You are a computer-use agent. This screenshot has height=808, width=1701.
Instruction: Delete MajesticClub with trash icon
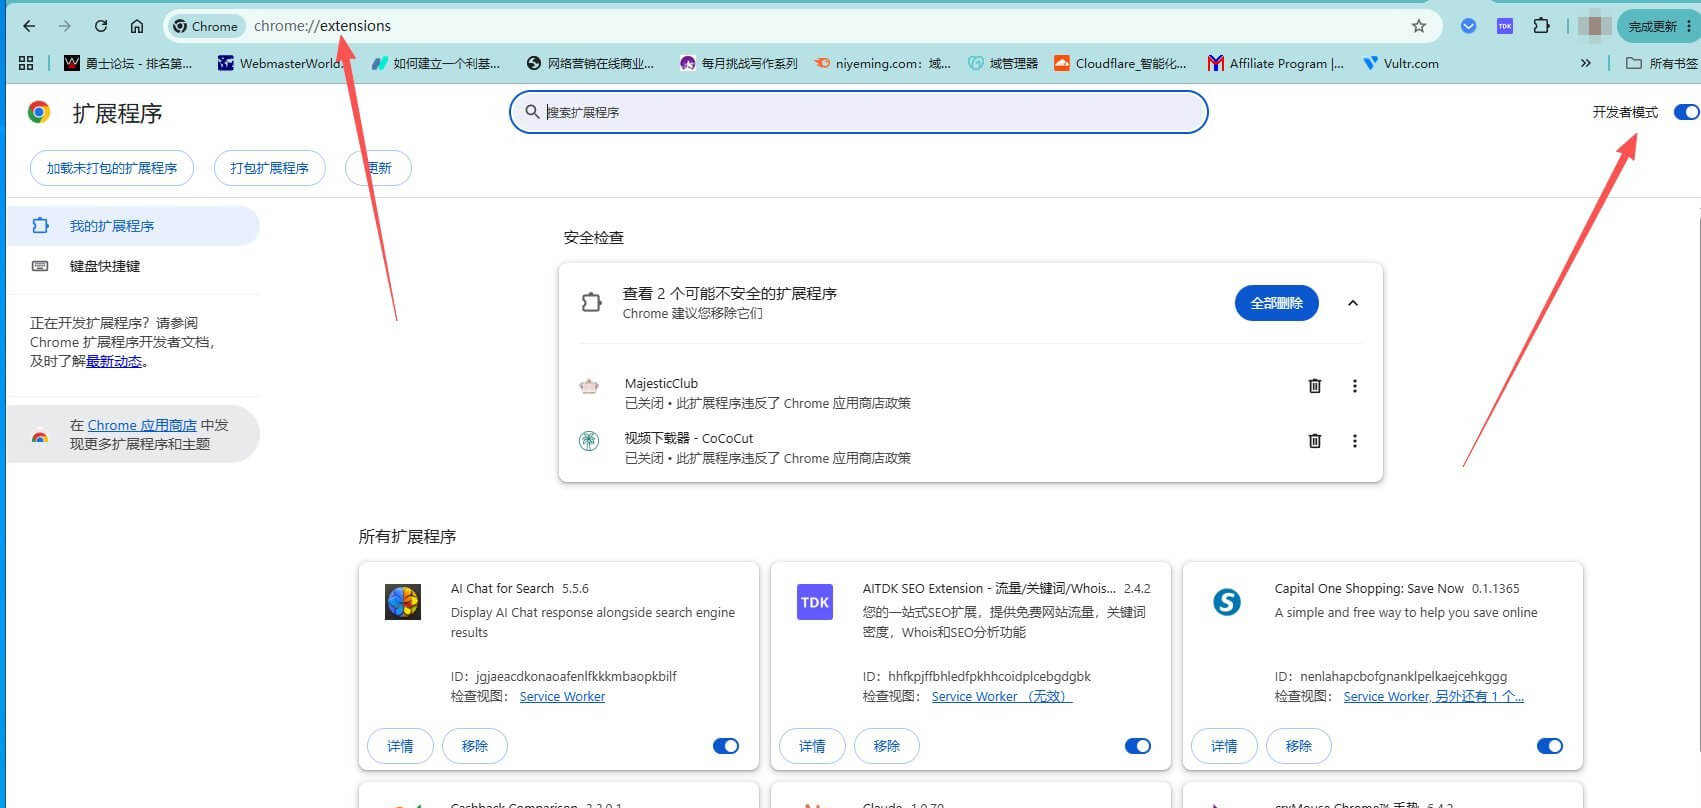(x=1315, y=386)
